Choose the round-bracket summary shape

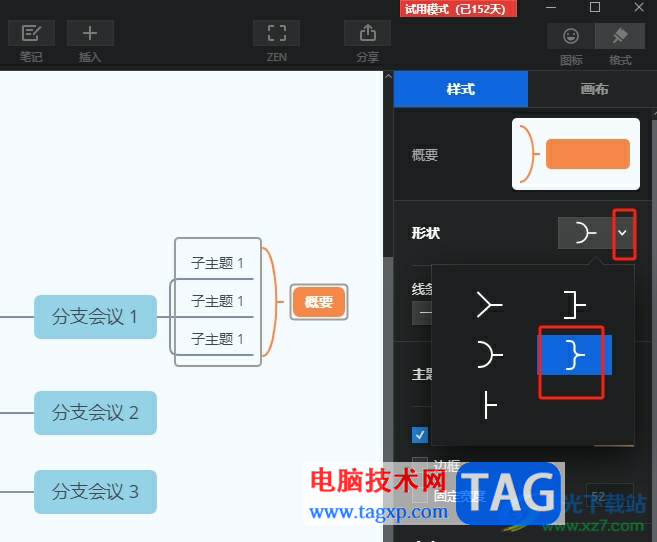point(489,354)
